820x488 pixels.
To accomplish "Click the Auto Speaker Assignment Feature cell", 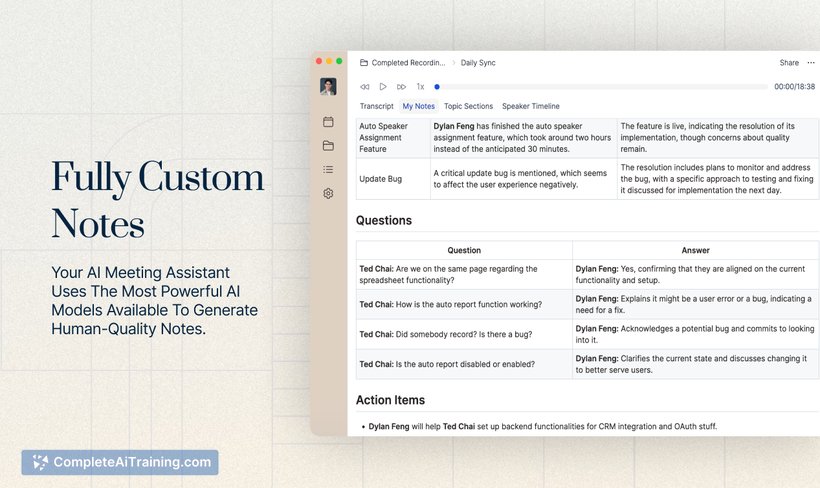I will point(393,138).
